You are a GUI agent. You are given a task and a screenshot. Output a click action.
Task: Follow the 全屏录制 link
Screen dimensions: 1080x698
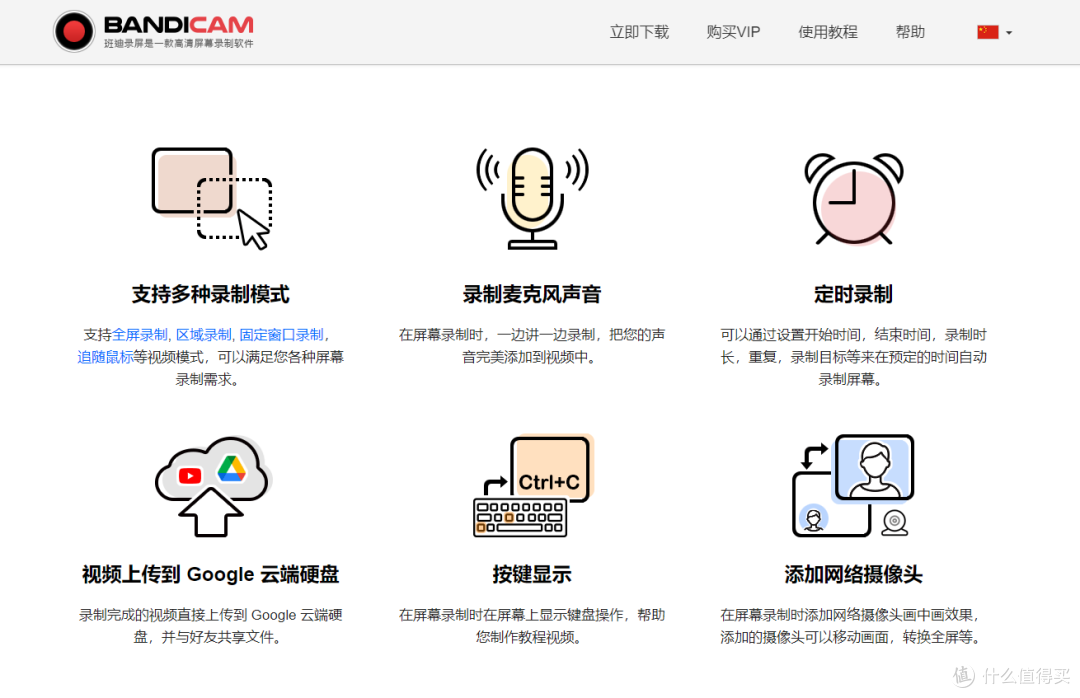click(x=140, y=335)
